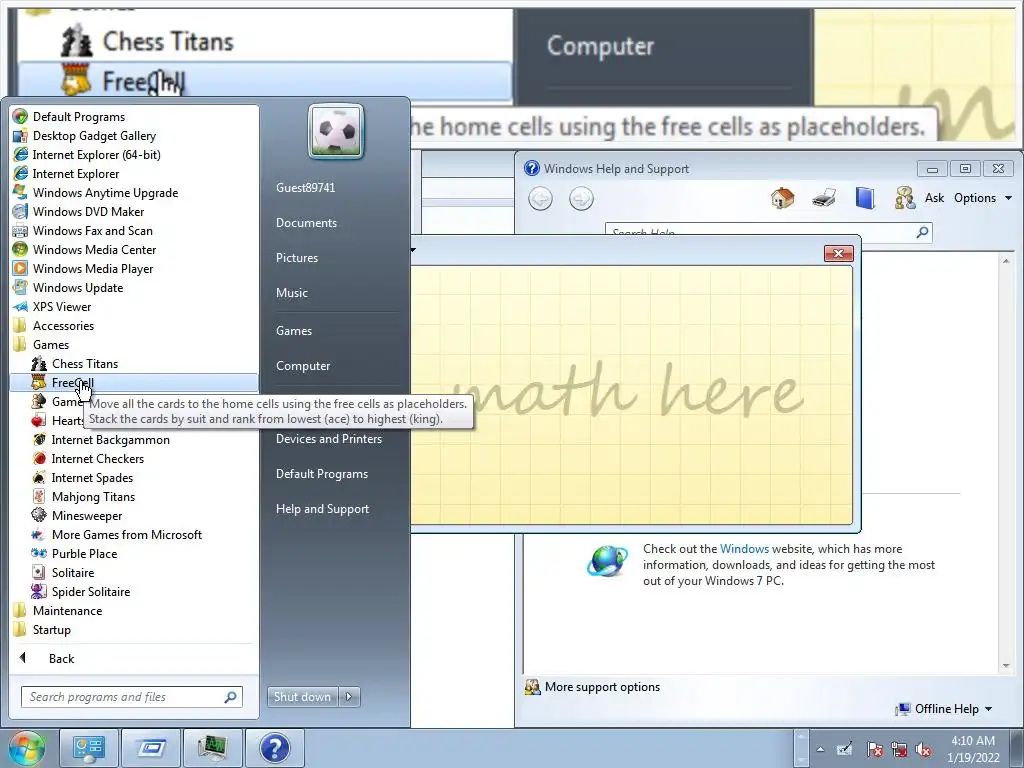The image size is (1024, 768).
Task: Close the math input panel
Action: pyautogui.click(x=839, y=253)
